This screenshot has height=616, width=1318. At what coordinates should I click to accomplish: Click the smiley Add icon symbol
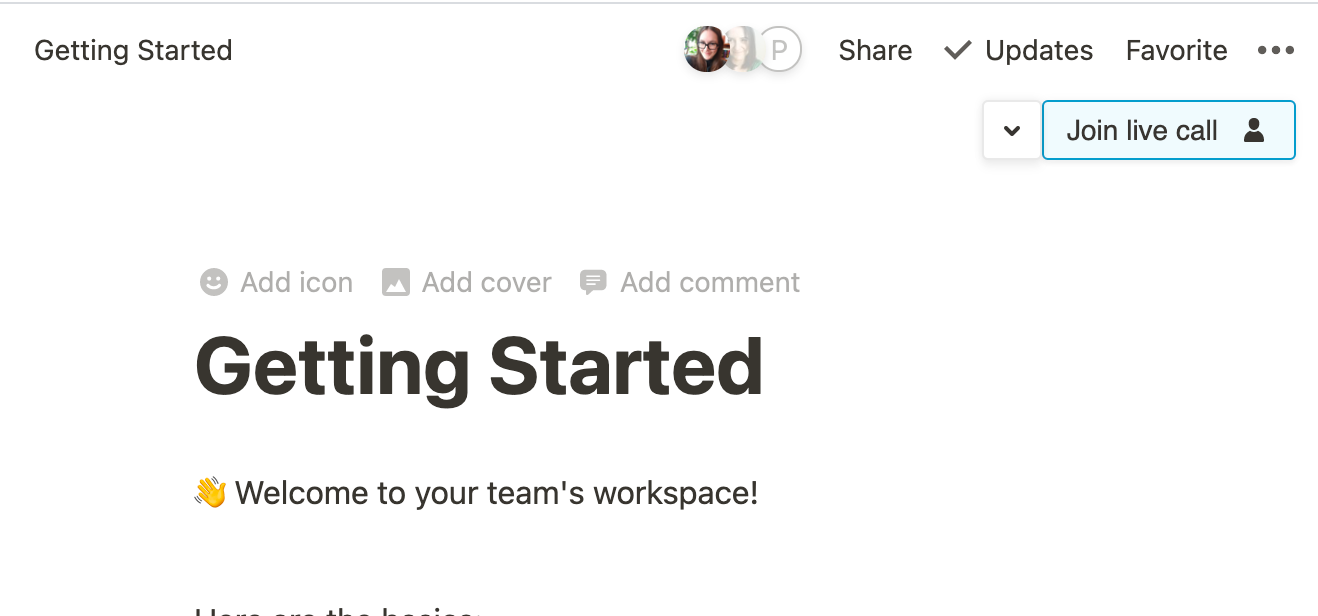[214, 282]
